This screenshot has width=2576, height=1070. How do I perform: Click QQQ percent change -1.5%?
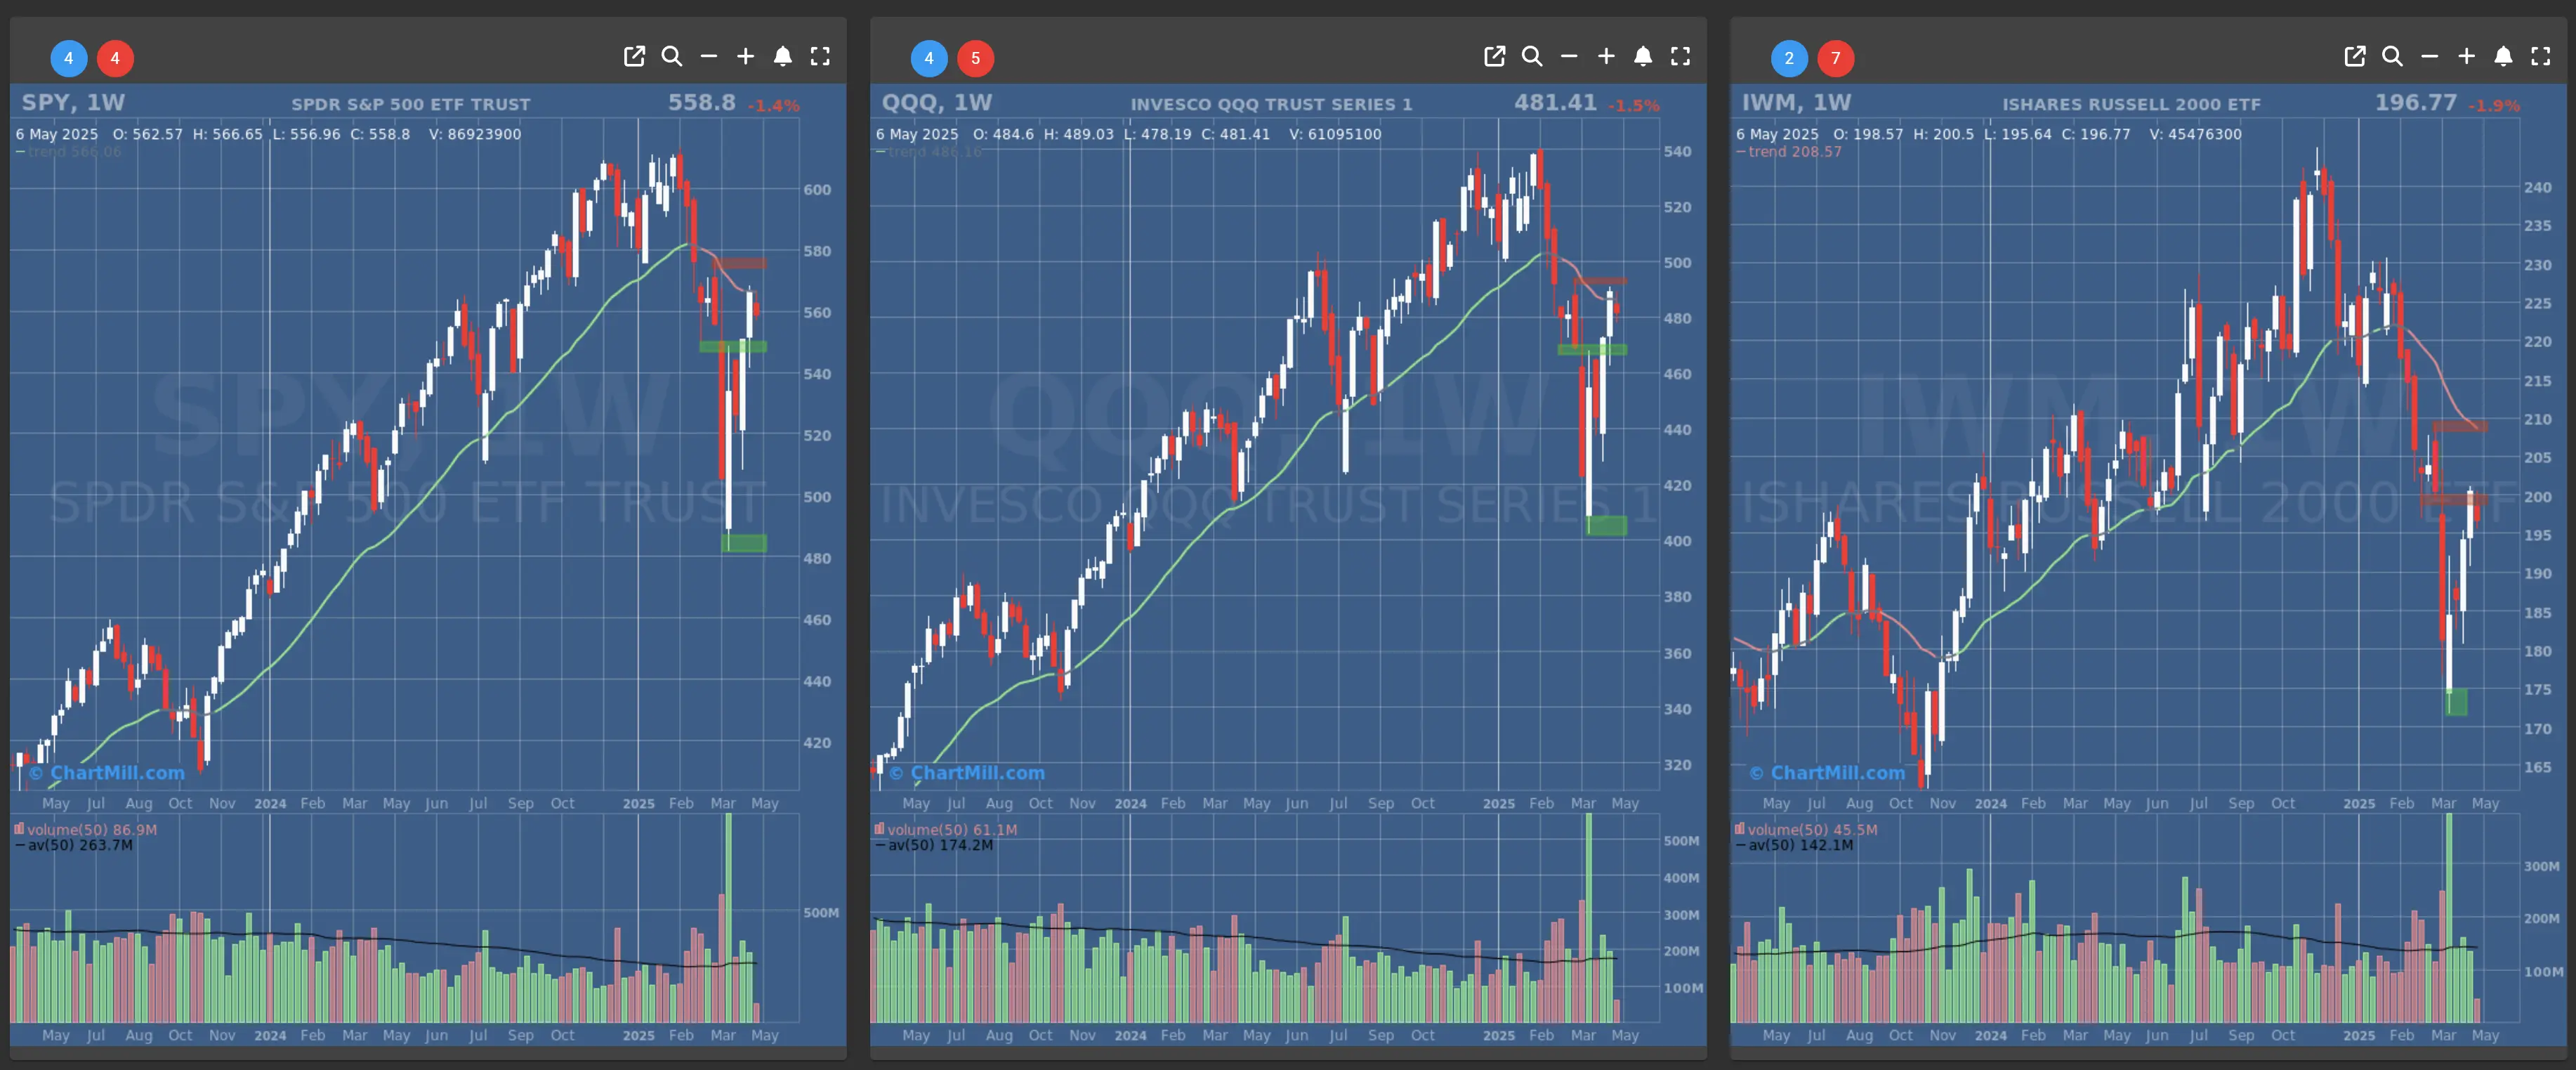pos(1633,105)
